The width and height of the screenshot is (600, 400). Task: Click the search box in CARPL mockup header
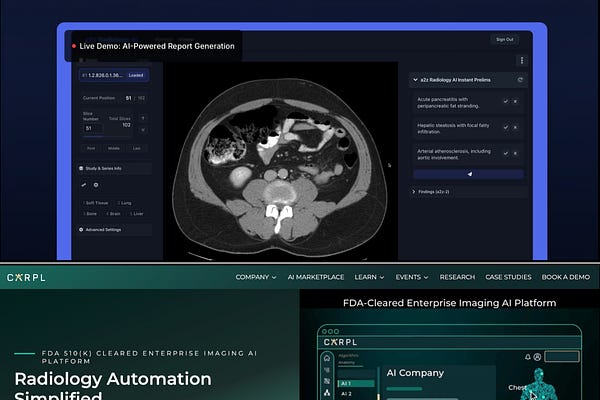point(562,357)
